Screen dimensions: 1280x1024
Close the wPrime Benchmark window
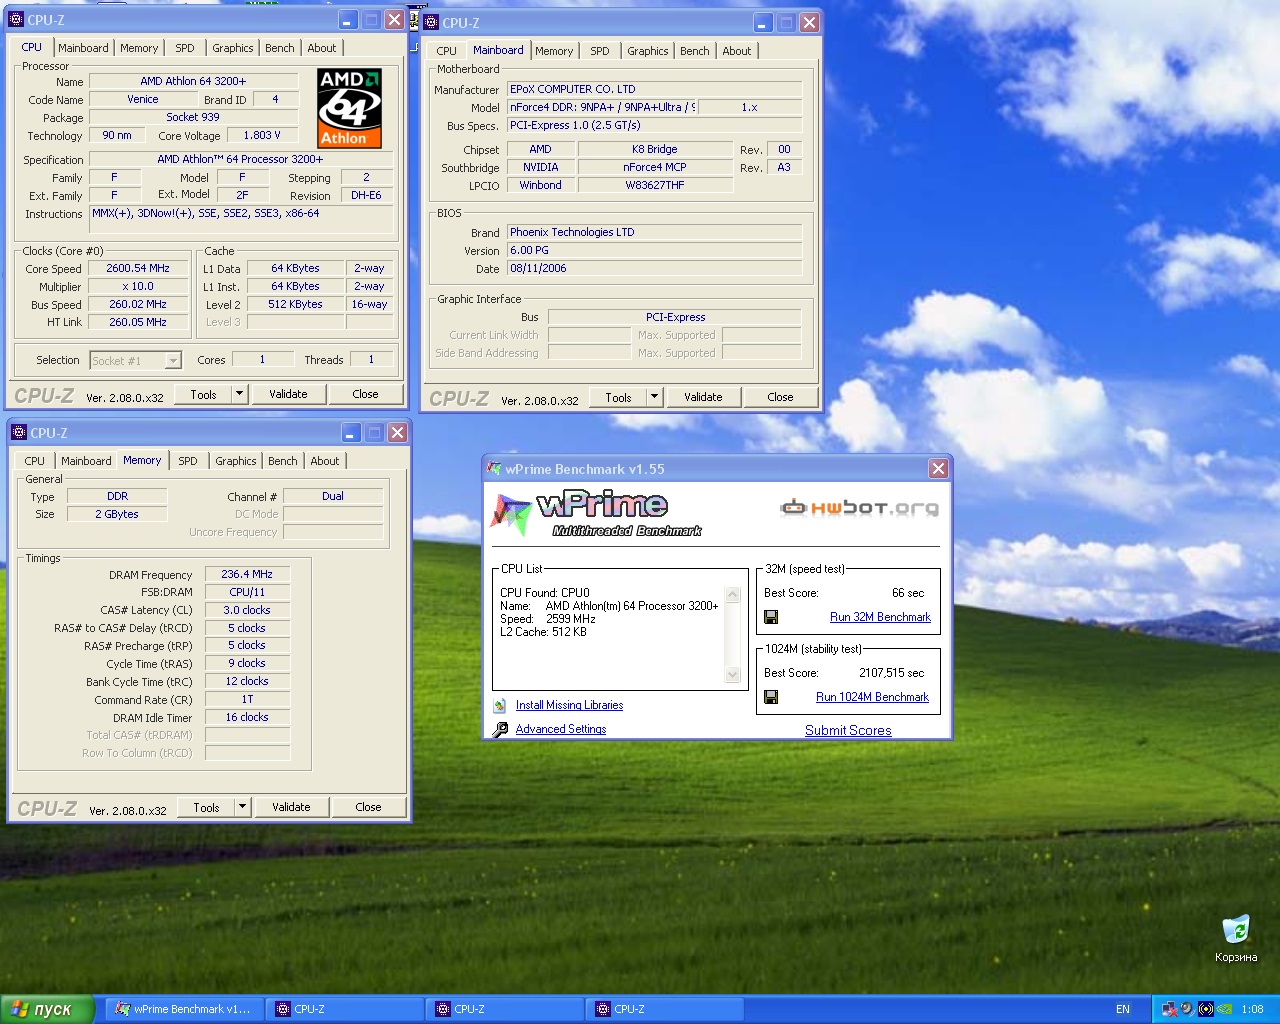938,468
